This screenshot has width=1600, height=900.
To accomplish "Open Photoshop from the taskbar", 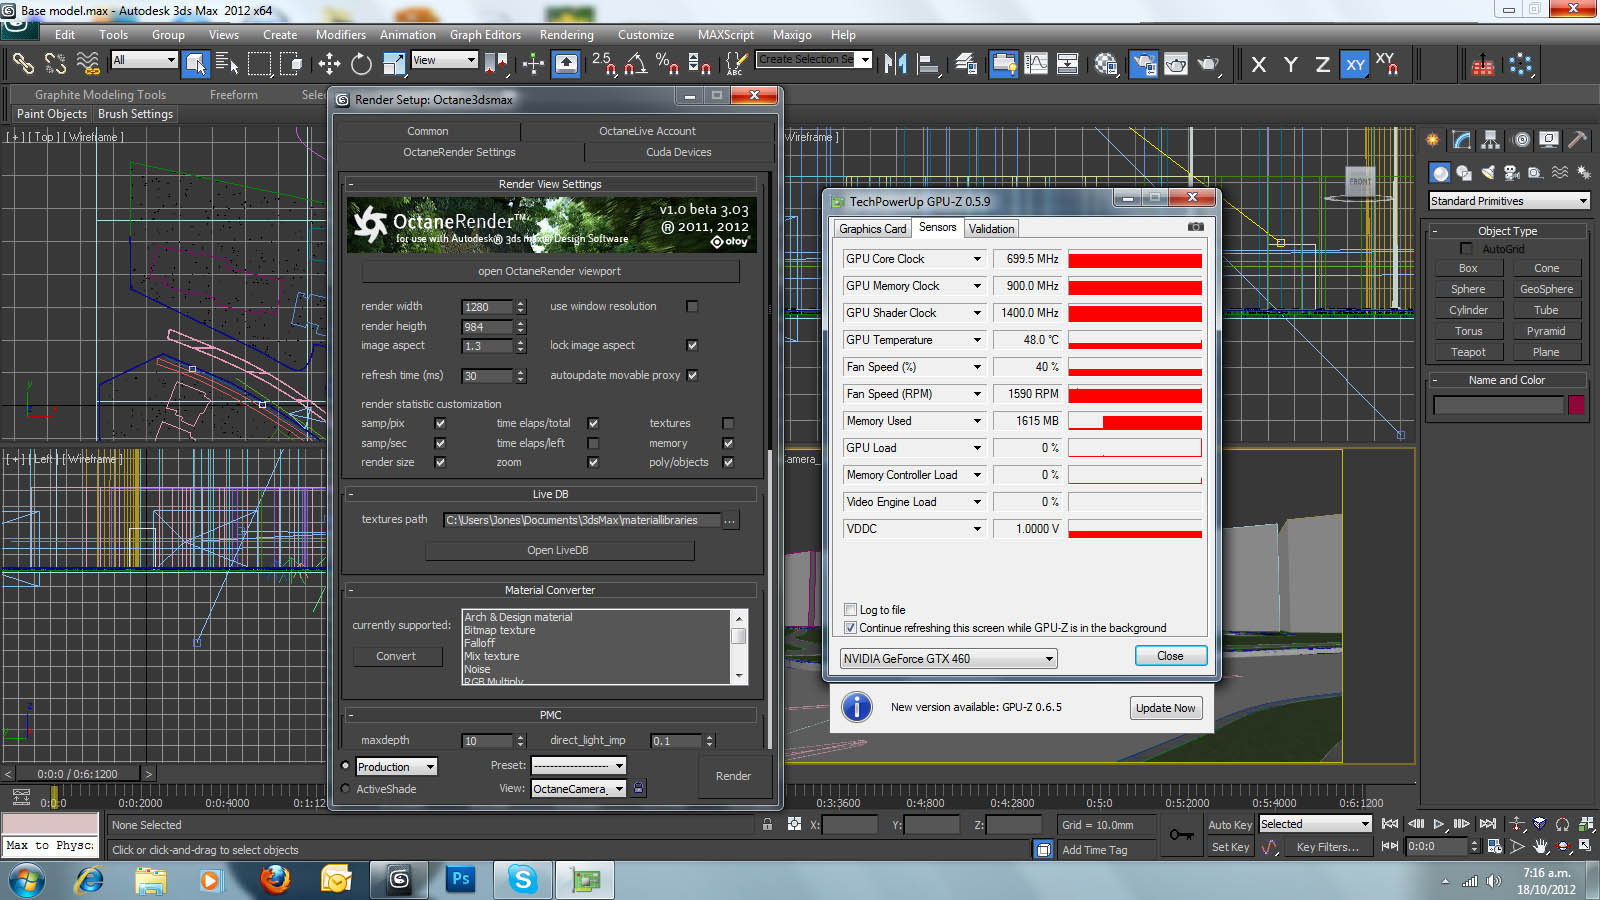I will pos(461,880).
